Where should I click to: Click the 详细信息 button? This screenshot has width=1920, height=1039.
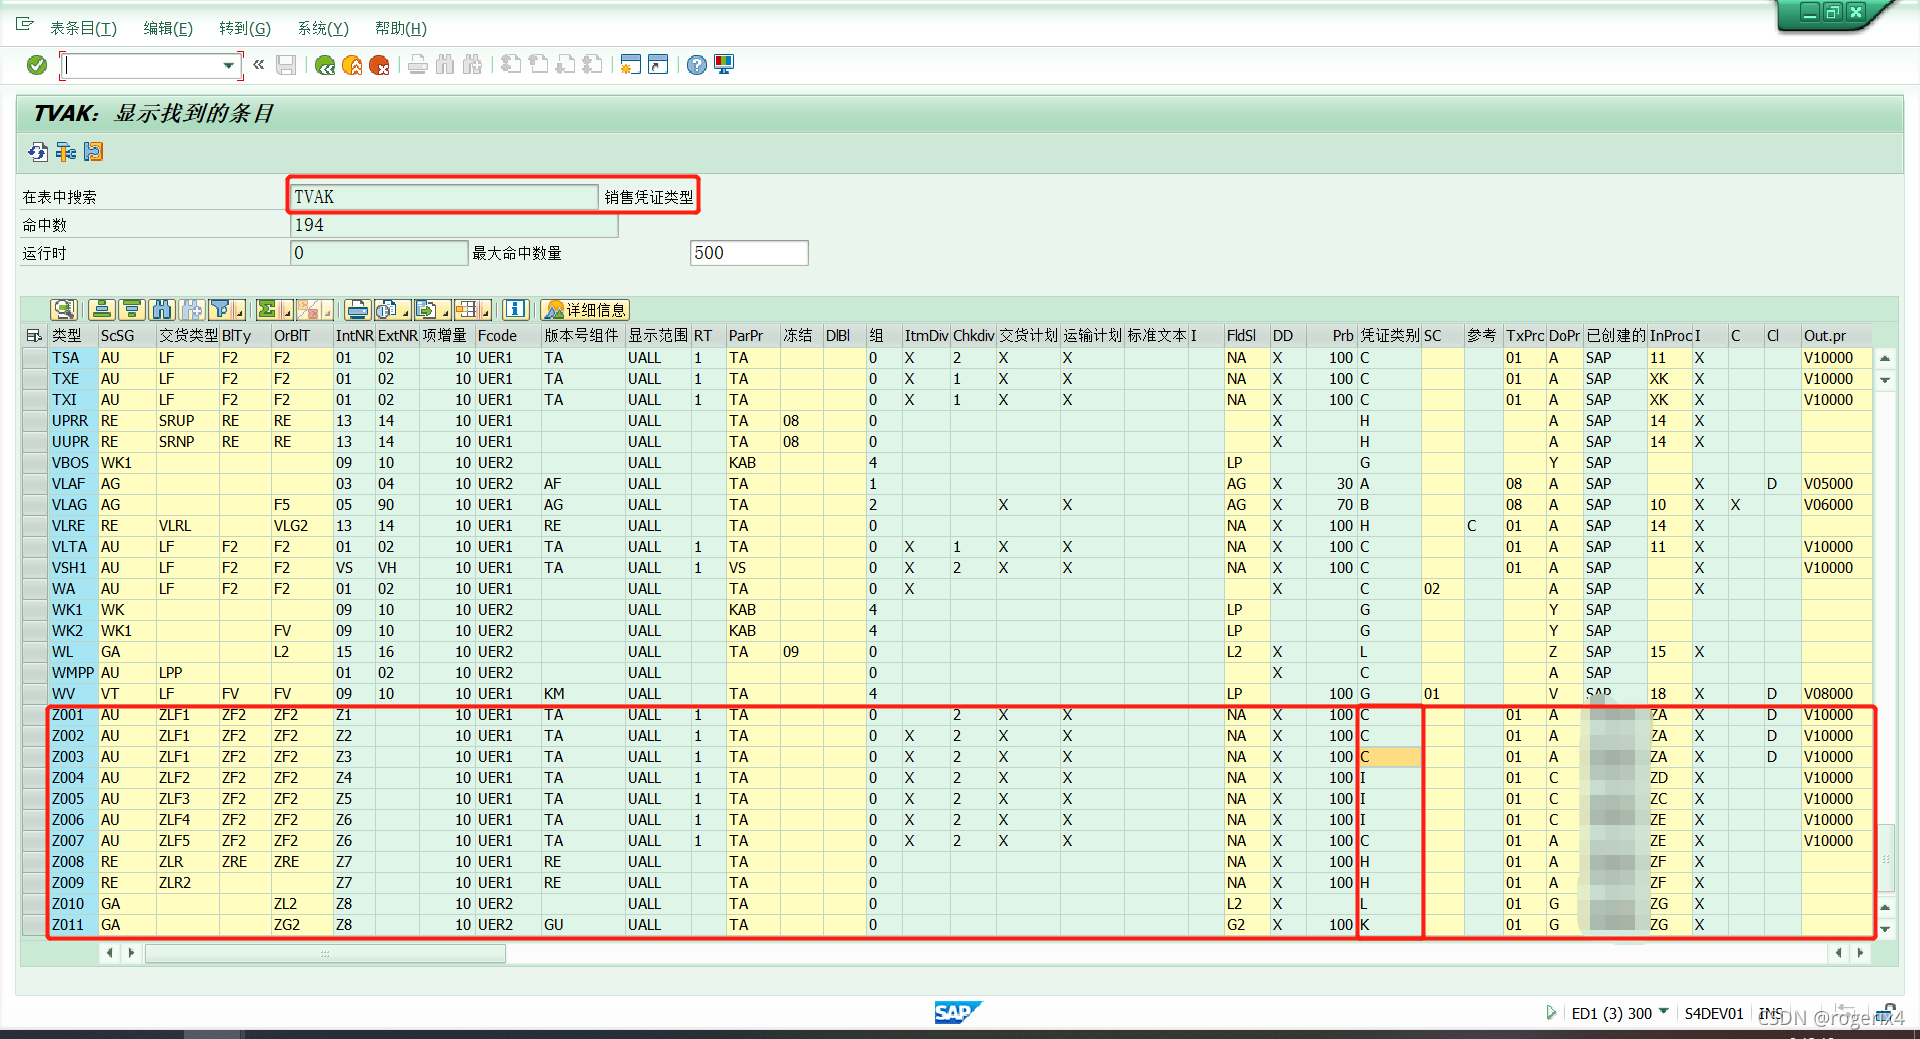click(585, 310)
